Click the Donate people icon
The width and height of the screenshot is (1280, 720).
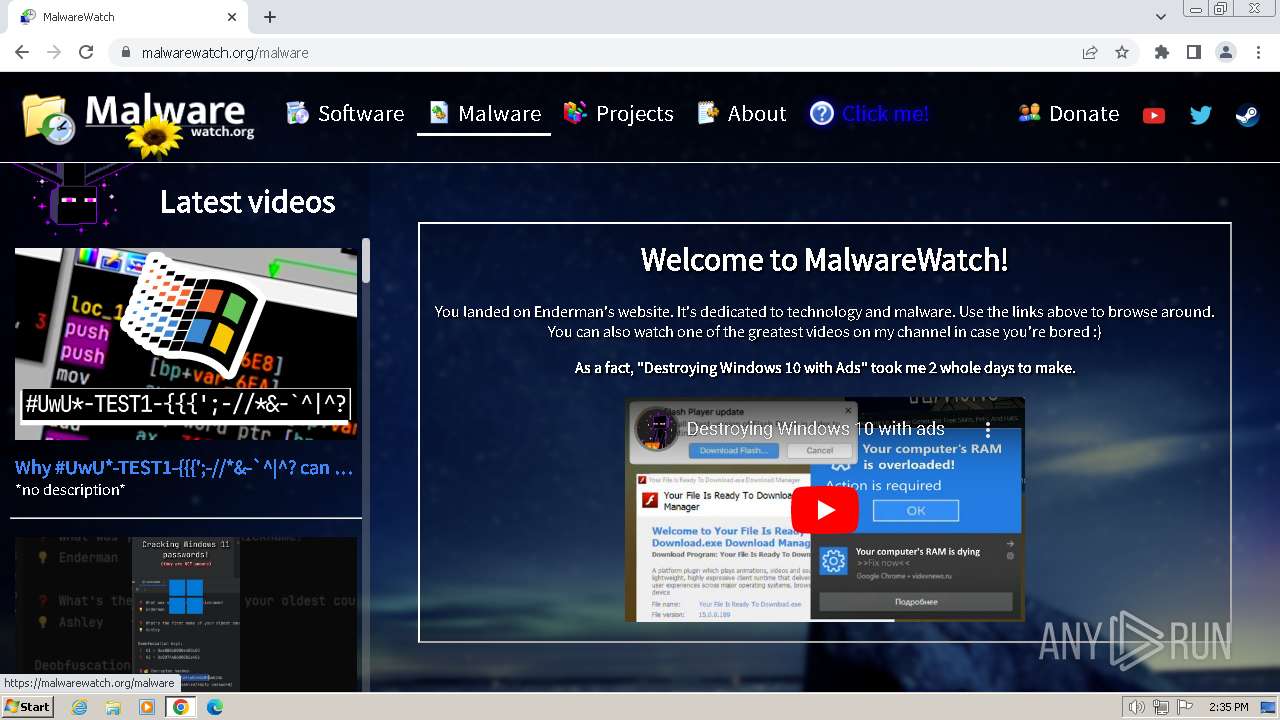pyautogui.click(x=1029, y=113)
